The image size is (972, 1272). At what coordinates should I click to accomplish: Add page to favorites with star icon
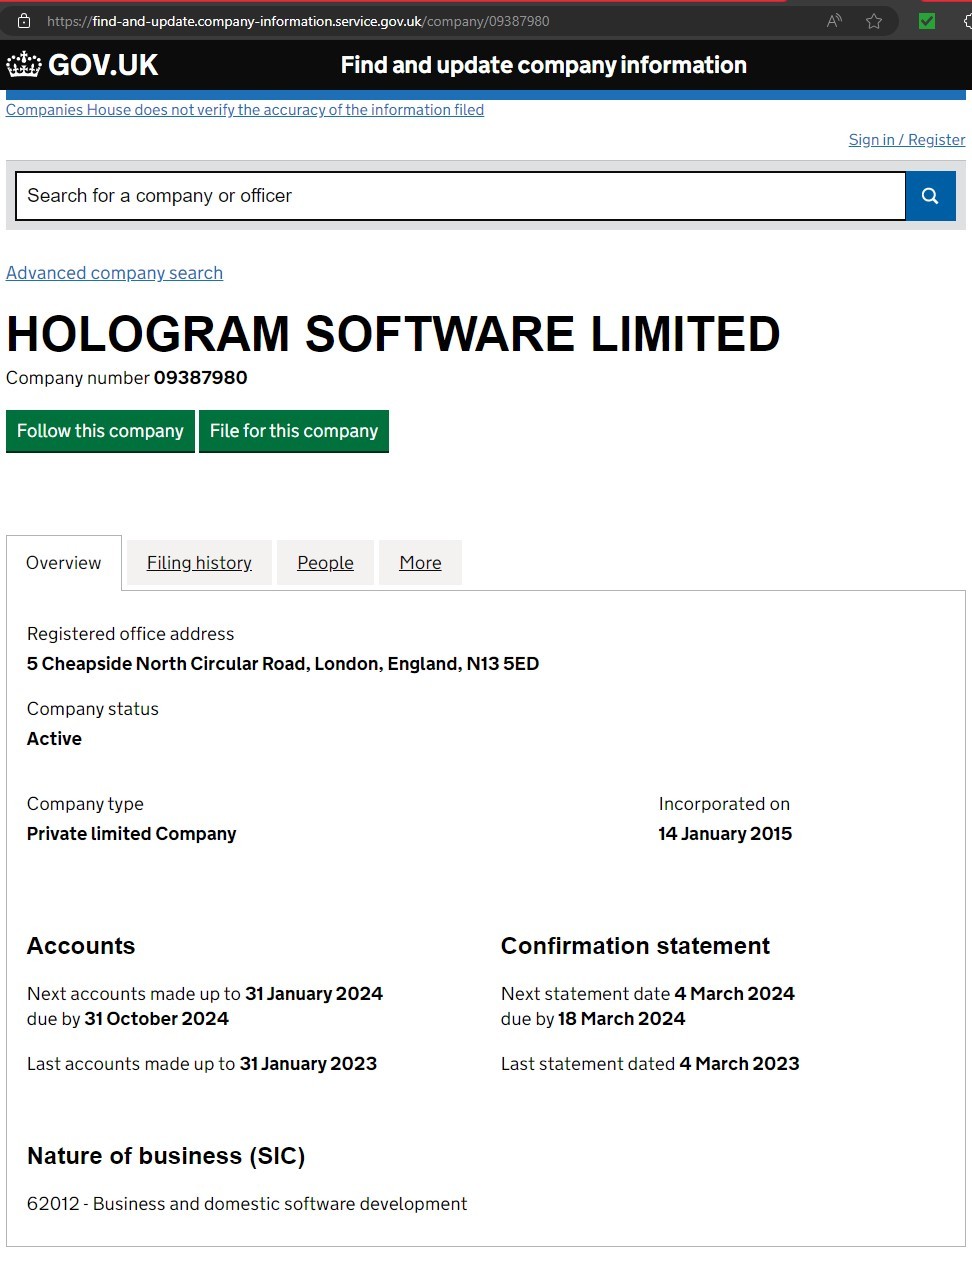[874, 21]
